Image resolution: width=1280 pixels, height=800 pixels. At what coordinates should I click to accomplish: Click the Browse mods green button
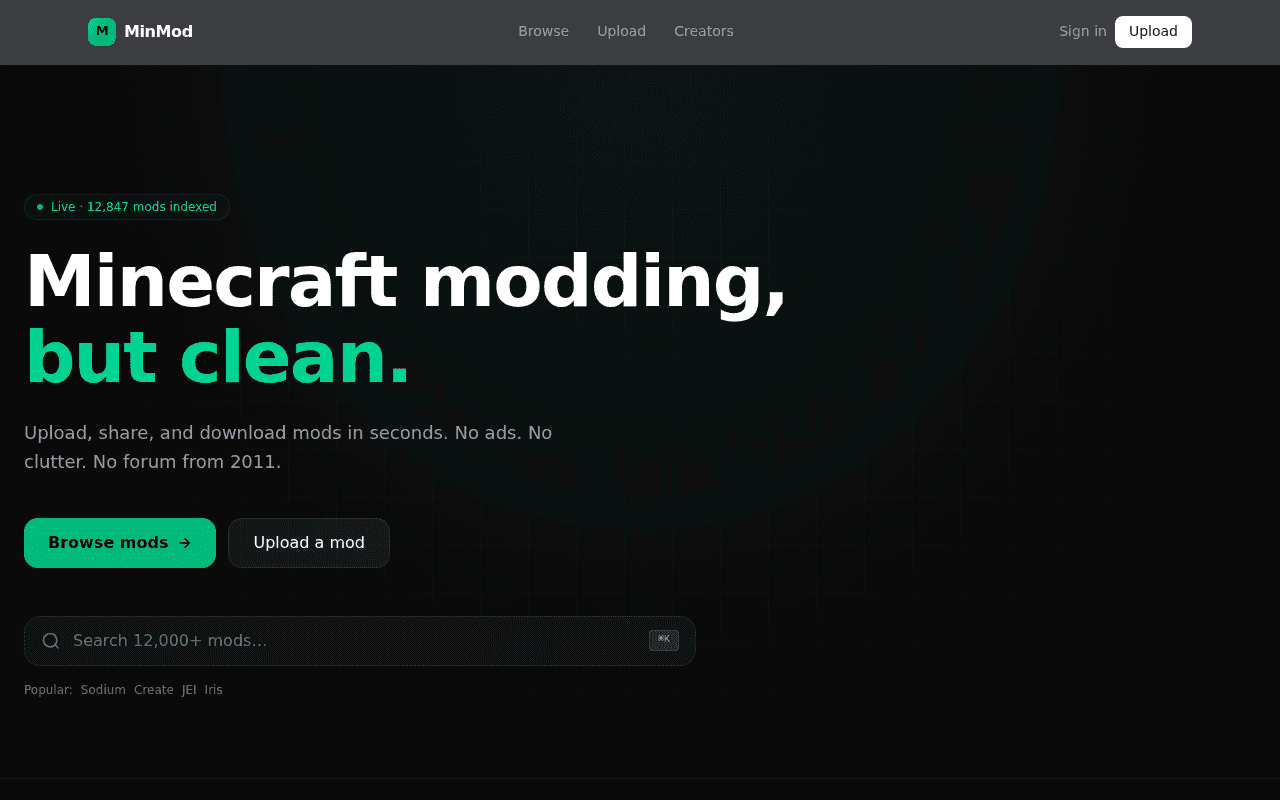click(120, 543)
